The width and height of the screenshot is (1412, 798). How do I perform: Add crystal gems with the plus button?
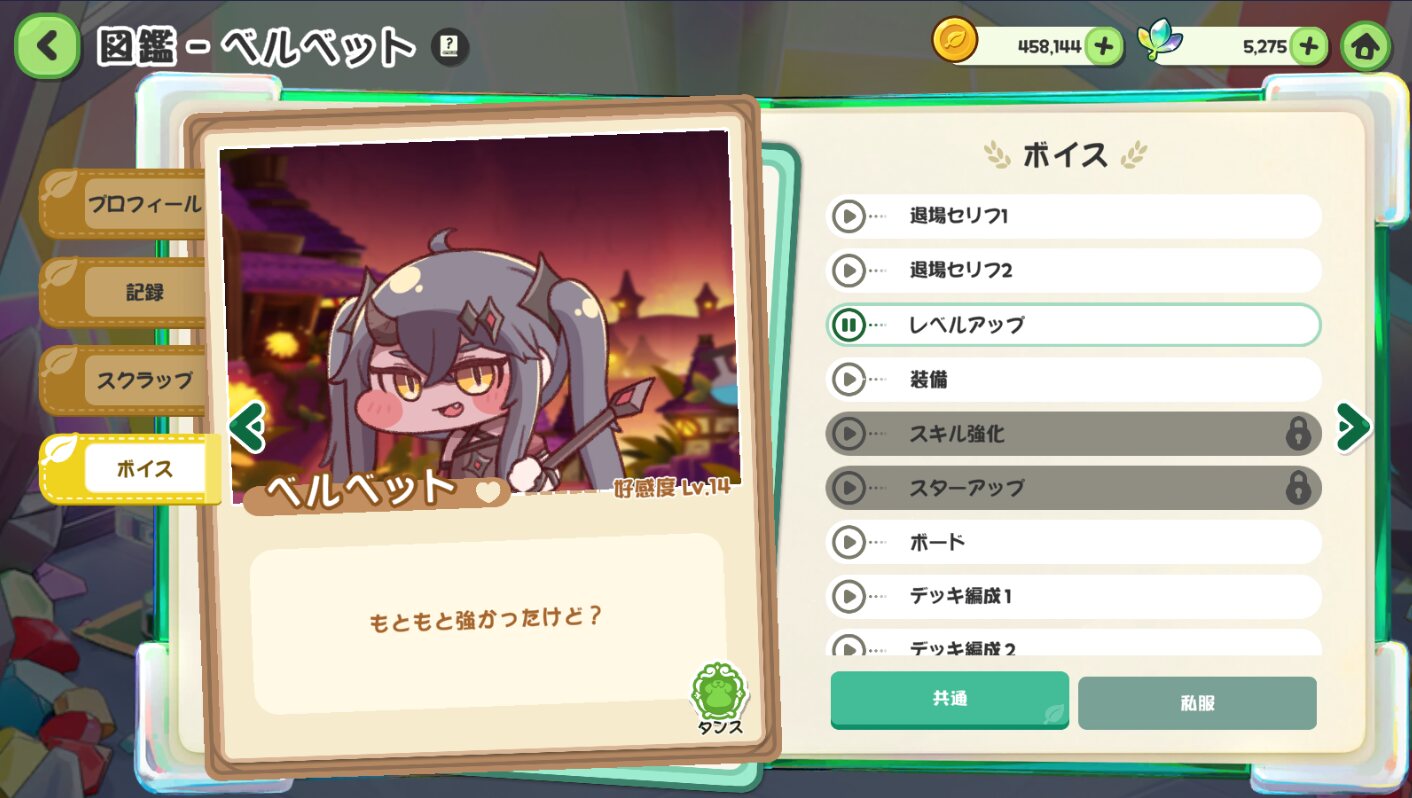pos(1308,46)
